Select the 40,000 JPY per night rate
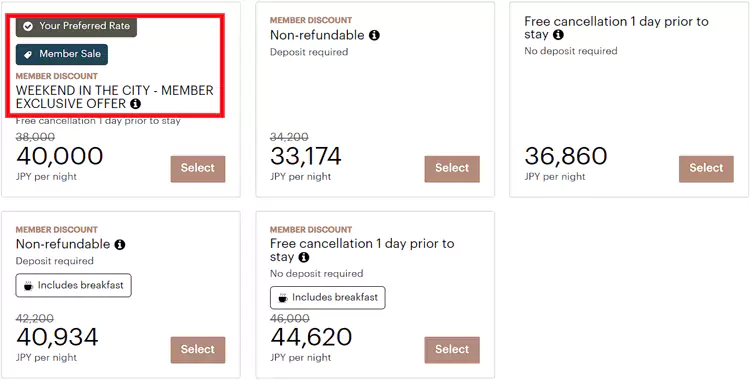Image resolution: width=750 pixels, height=380 pixels. tap(198, 168)
